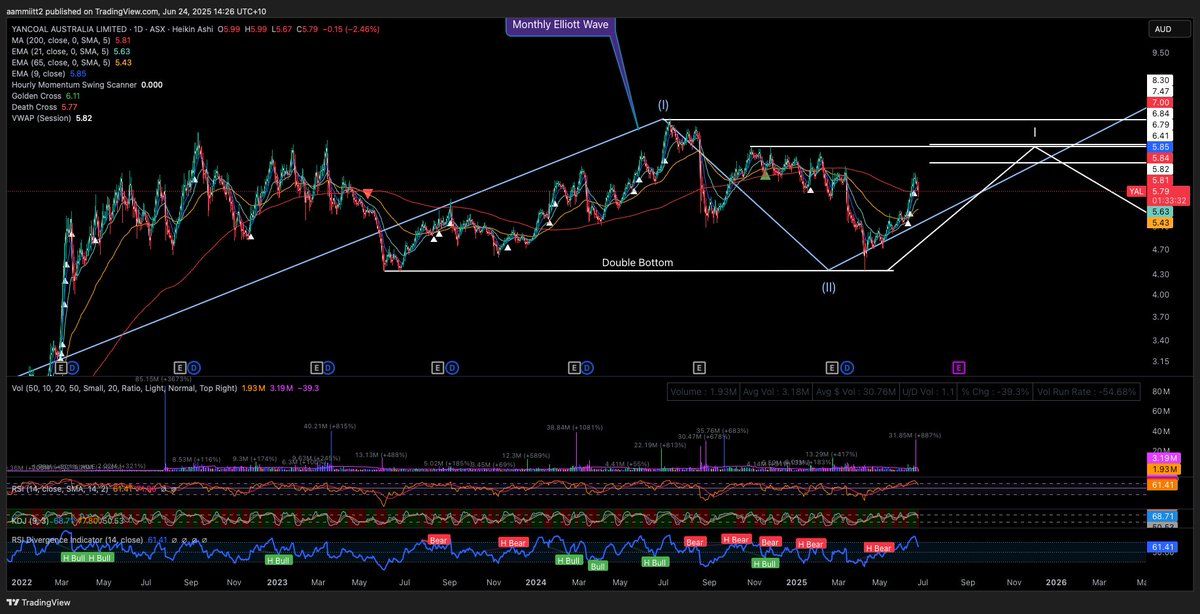Click the earnings E marker above February 2023
Screen dimensions: 1200x614
317,368
